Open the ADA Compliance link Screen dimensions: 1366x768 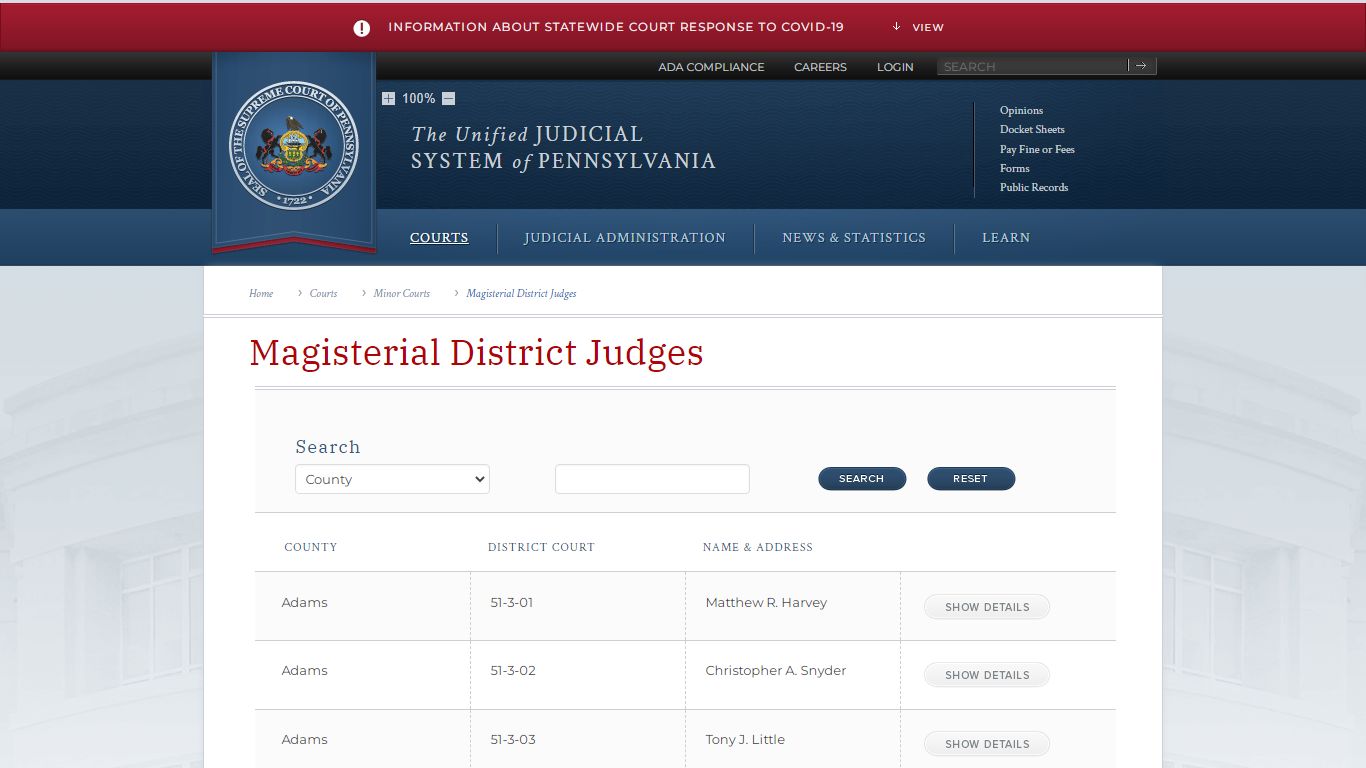click(x=711, y=67)
